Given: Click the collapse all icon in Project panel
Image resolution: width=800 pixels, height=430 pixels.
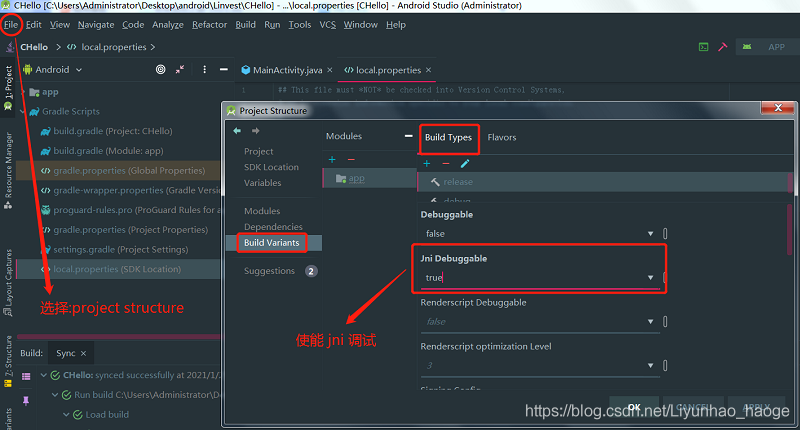Looking at the screenshot, I should point(180,69).
